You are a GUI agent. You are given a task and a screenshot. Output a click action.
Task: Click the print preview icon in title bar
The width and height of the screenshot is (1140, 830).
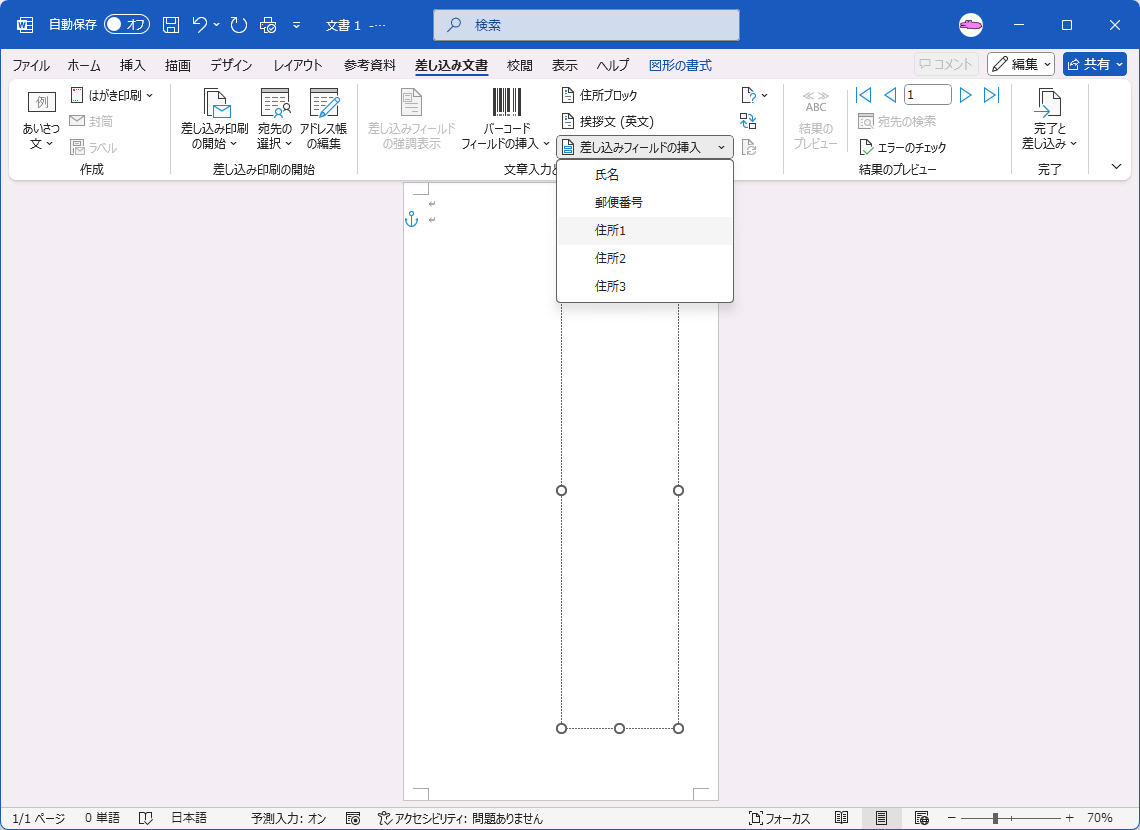(x=268, y=25)
